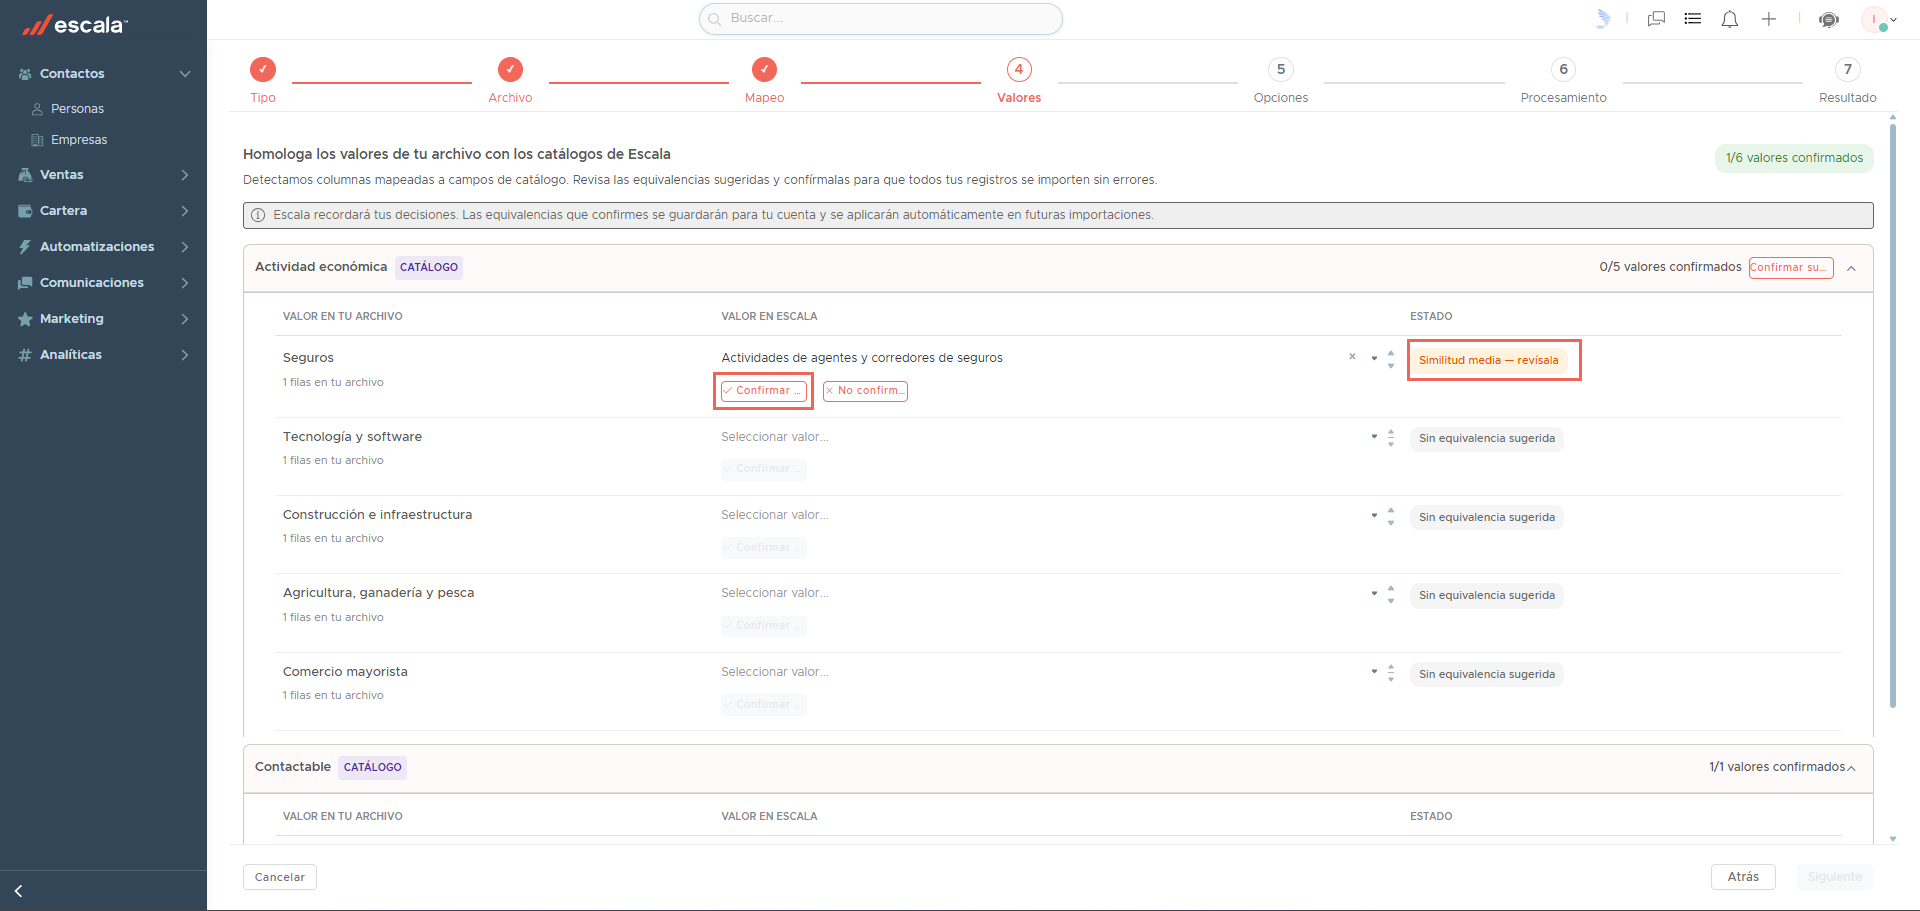Viewport: 1920px width, 911px height.
Task: Collapse the Contactos menu chevron
Action: (x=185, y=74)
